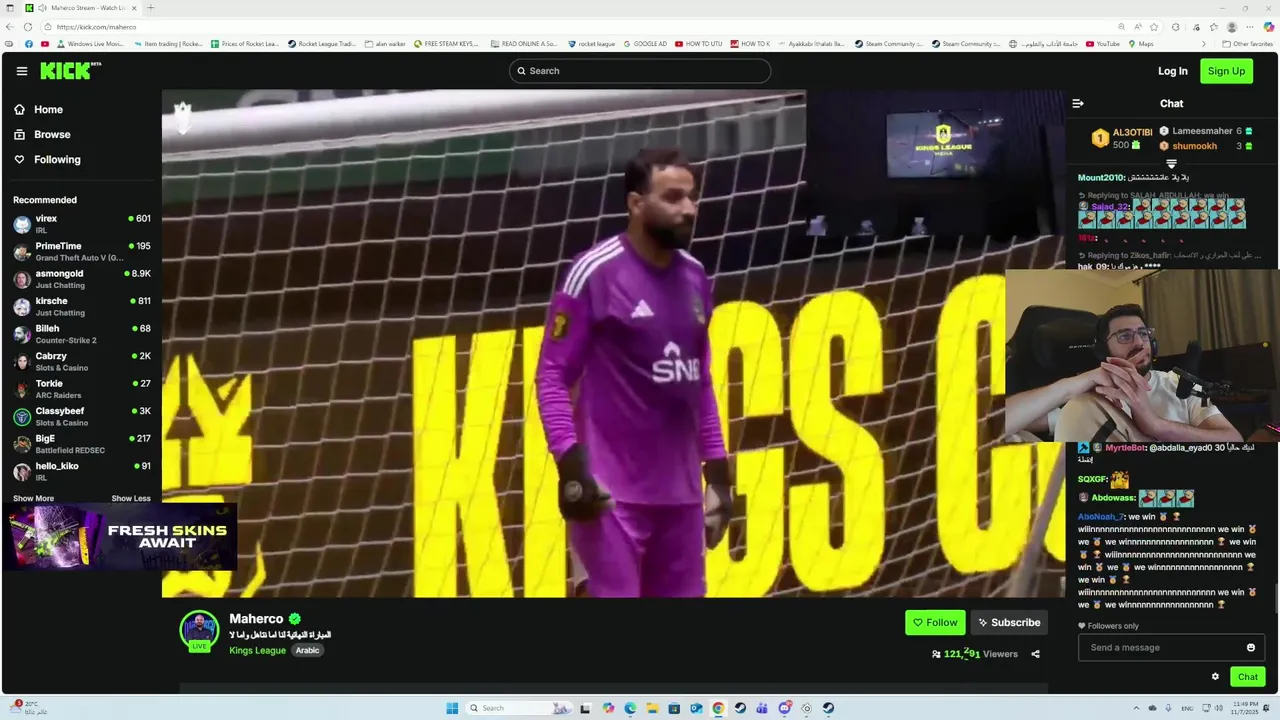
Task: Open chatter Mount2010's username
Action: tap(1100, 177)
